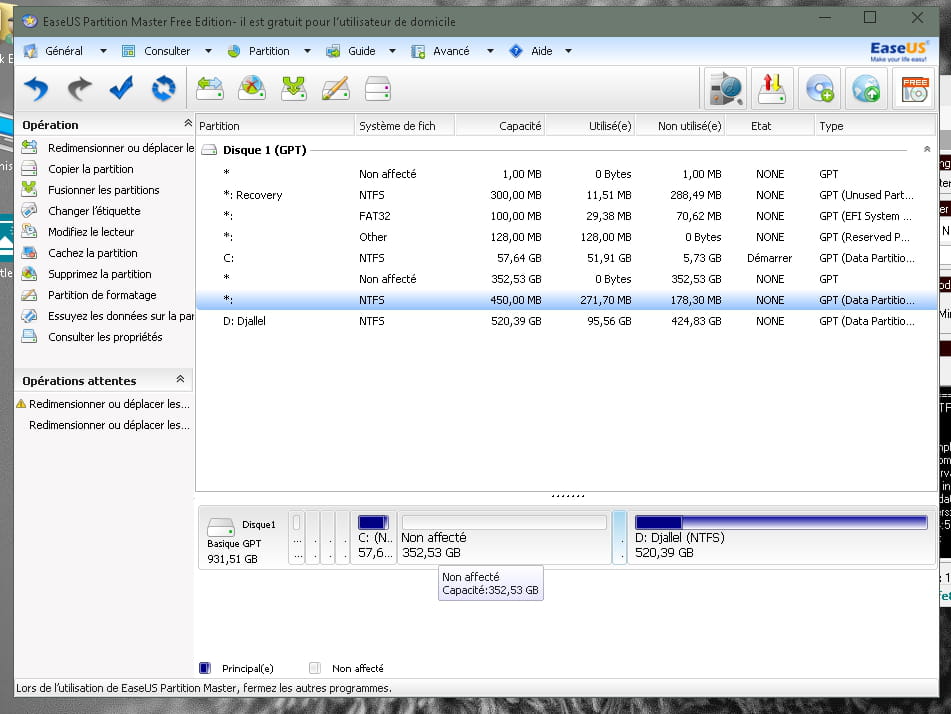Open the Général menu
This screenshot has width=951, height=714.
[64, 51]
